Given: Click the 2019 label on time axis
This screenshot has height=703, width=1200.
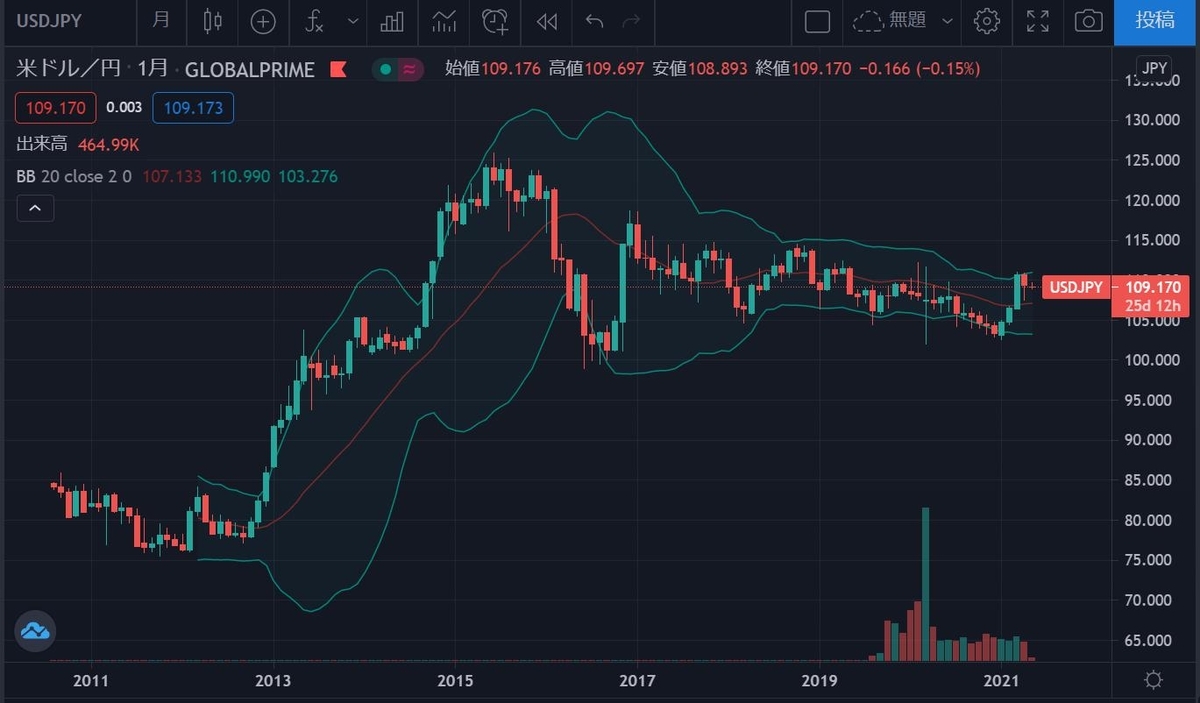Looking at the screenshot, I should [x=819, y=681].
